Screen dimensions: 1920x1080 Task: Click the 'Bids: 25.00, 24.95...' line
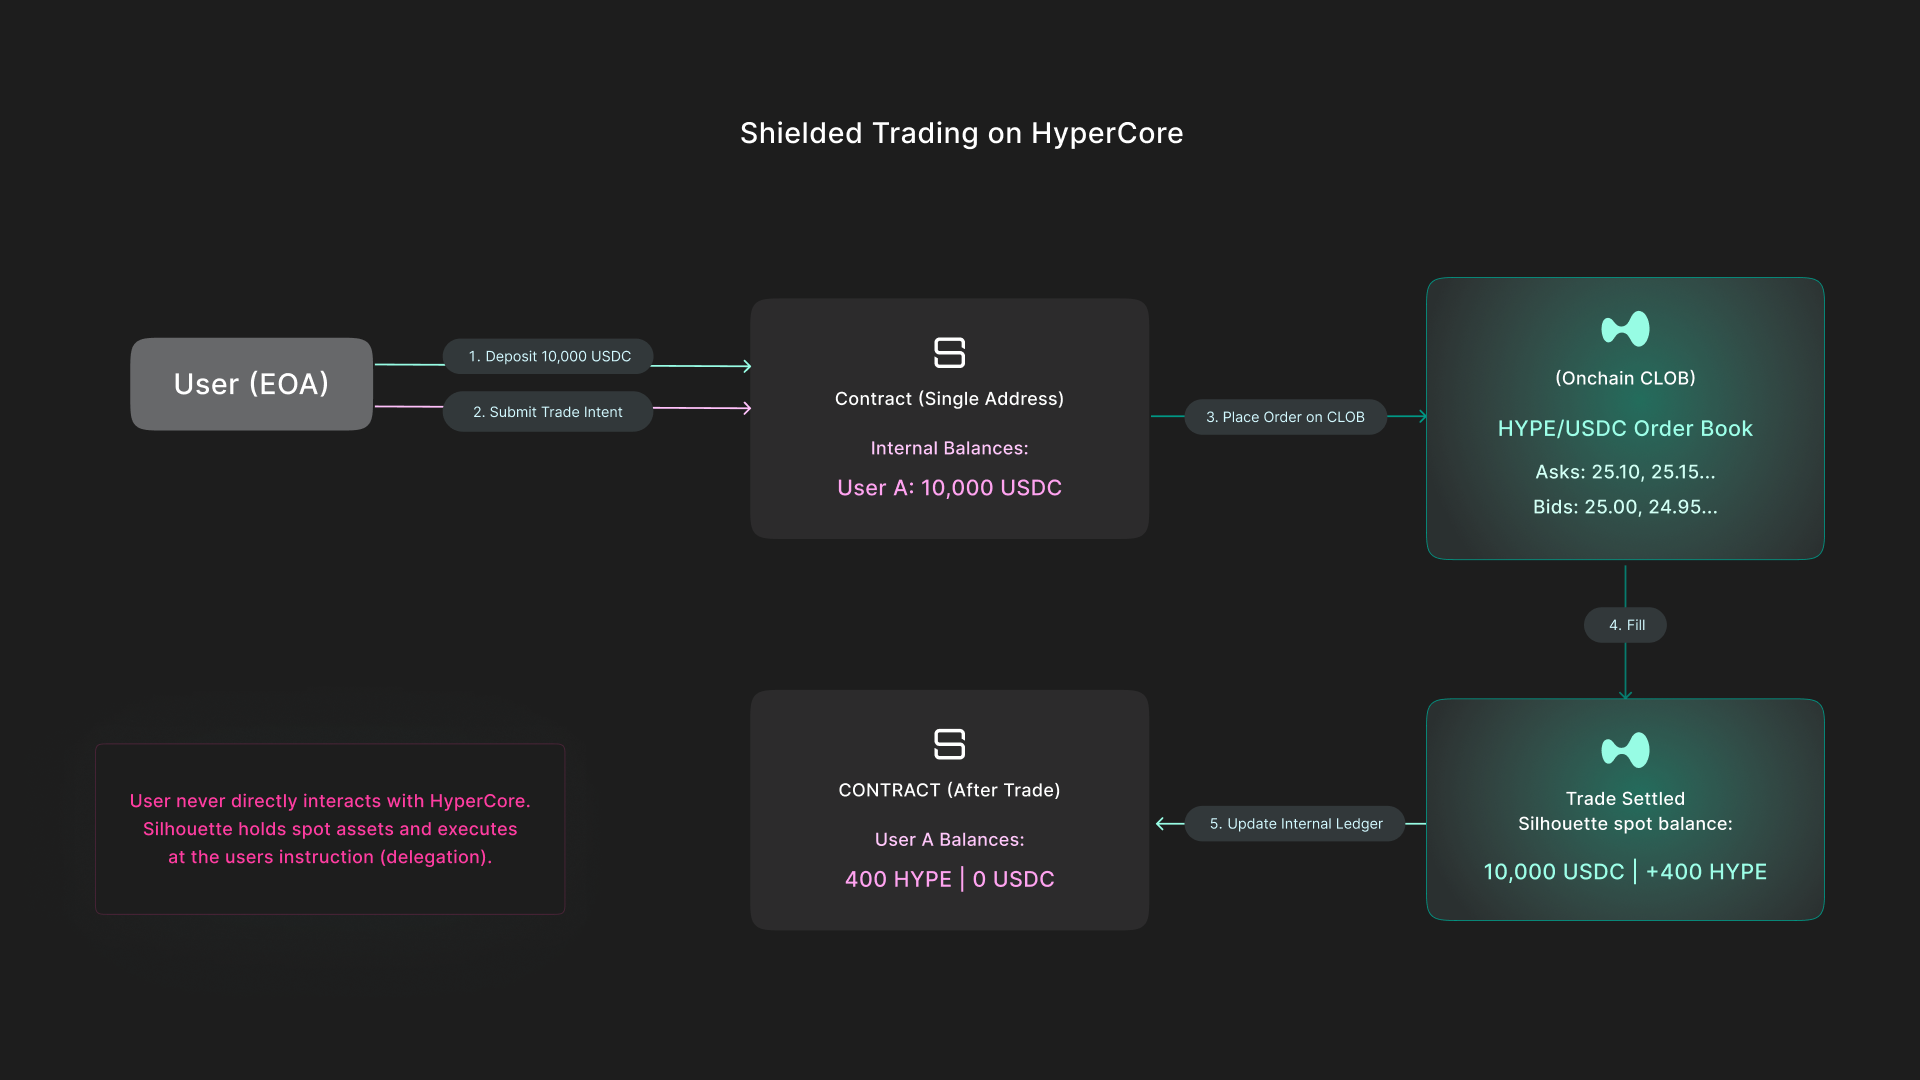click(x=1625, y=507)
